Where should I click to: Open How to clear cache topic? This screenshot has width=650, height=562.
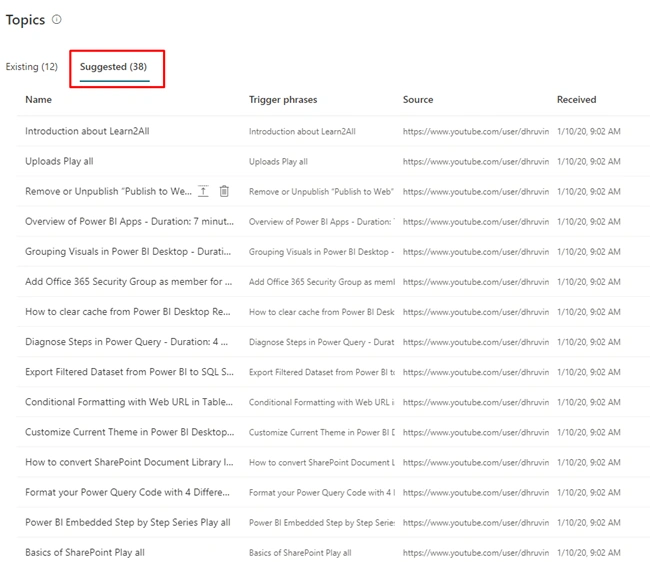(x=128, y=312)
